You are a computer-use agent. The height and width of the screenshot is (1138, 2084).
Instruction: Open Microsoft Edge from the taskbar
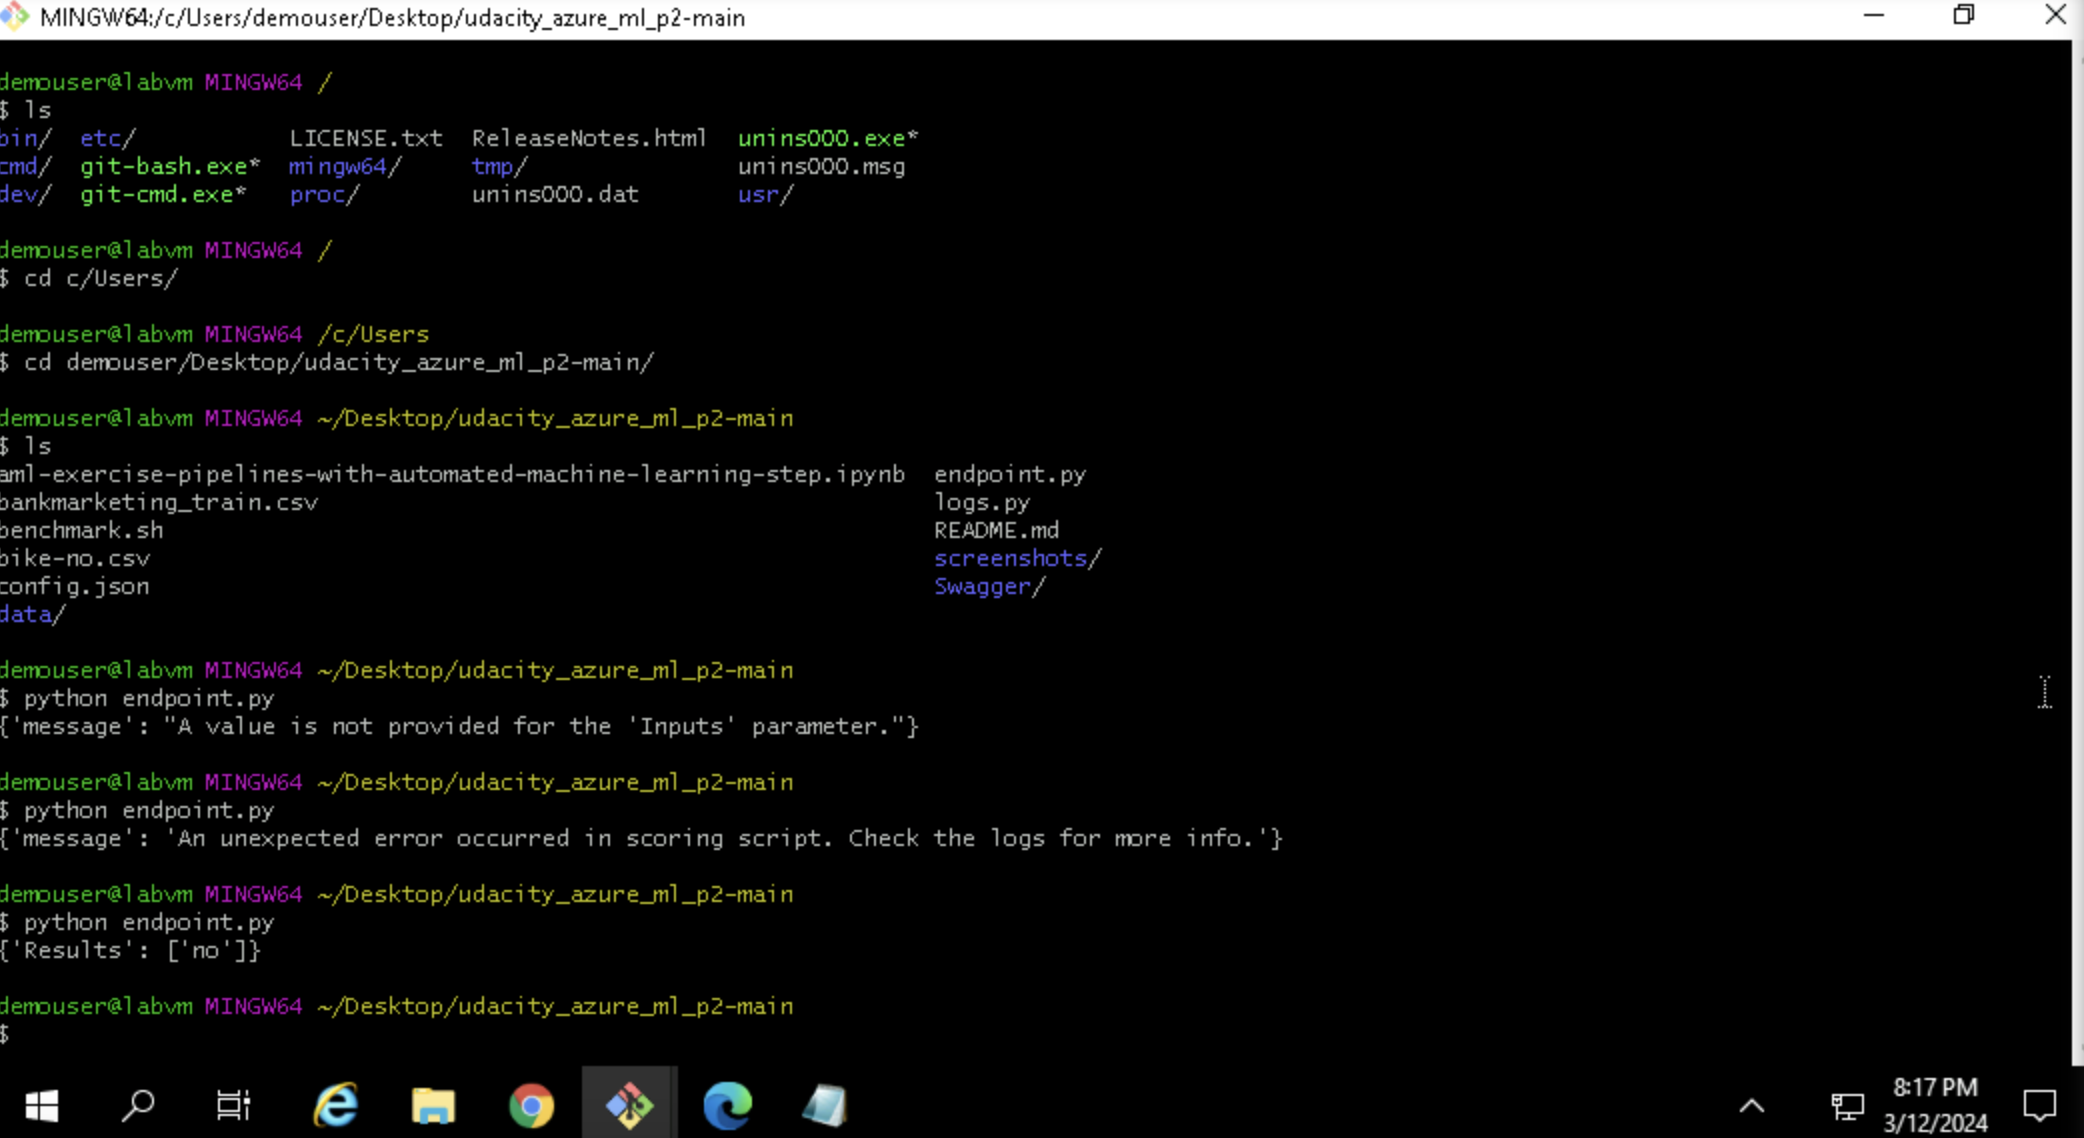(x=727, y=1105)
